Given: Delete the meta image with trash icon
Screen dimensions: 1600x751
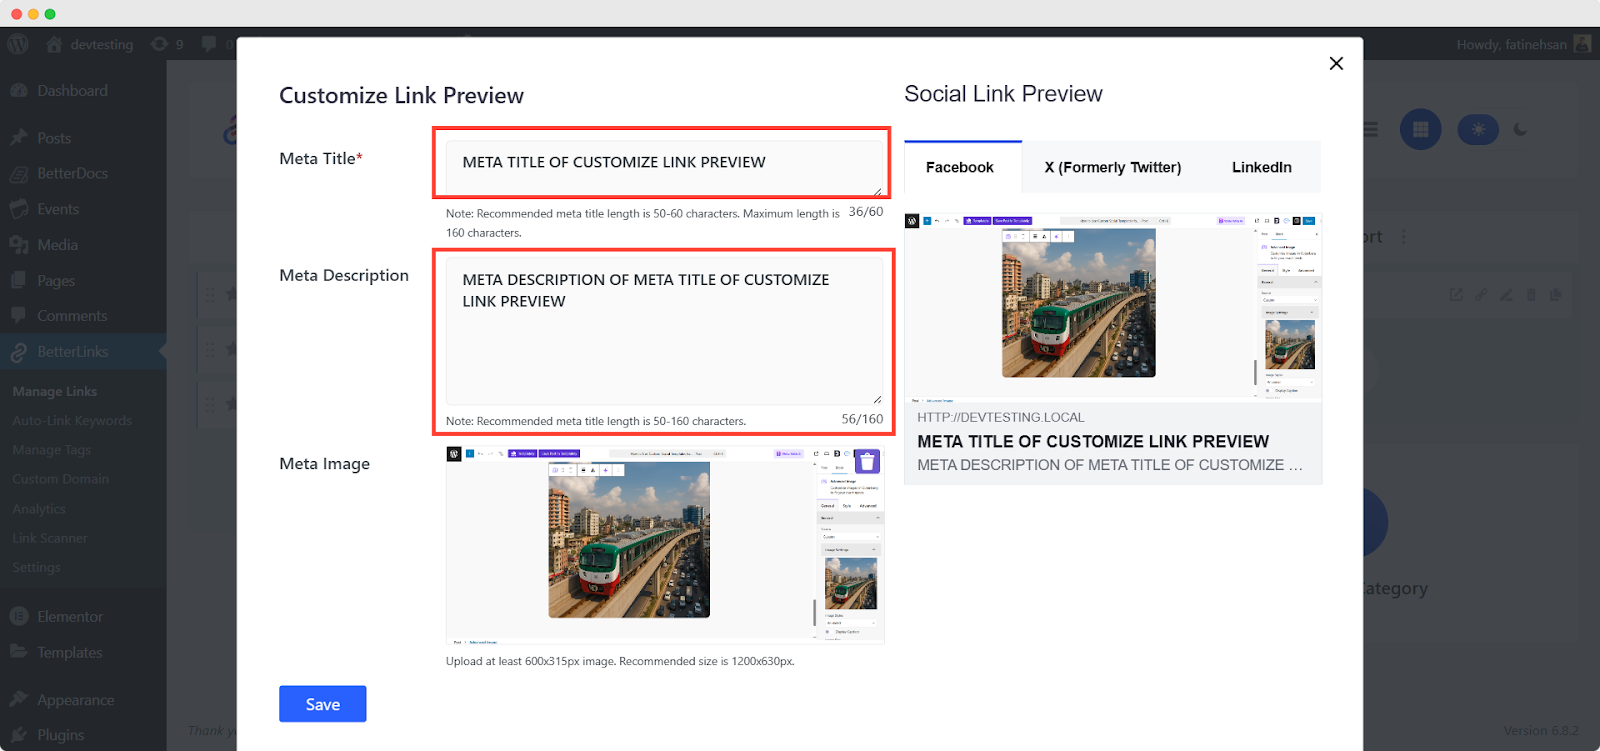Looking at the screenshot, I should coord(868,462).
